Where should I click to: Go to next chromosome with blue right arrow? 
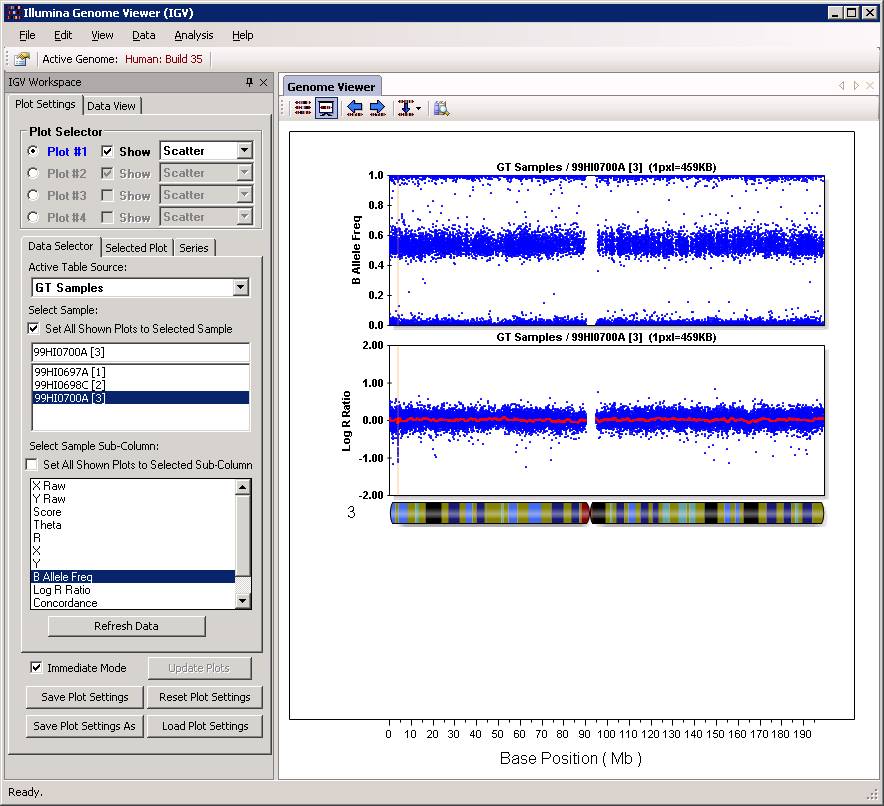377,108
